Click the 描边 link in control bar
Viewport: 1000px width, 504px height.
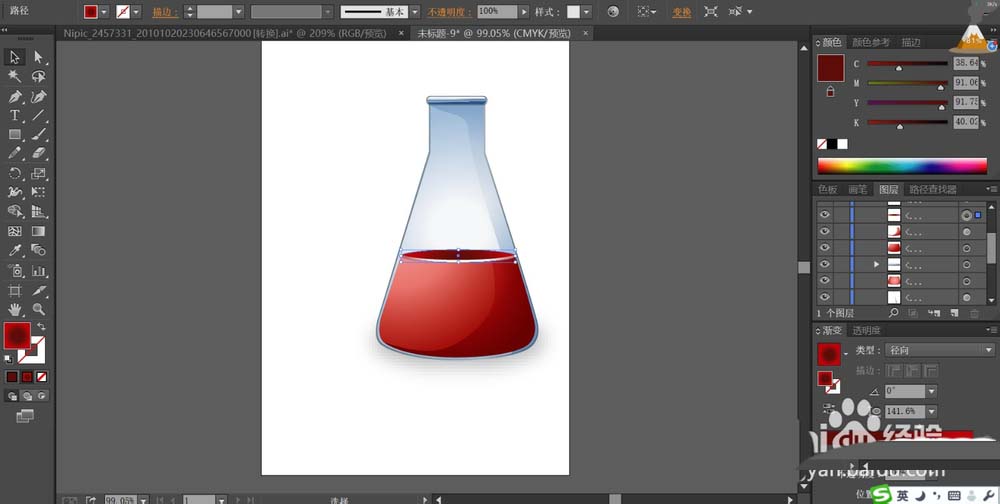click(165, 12)
